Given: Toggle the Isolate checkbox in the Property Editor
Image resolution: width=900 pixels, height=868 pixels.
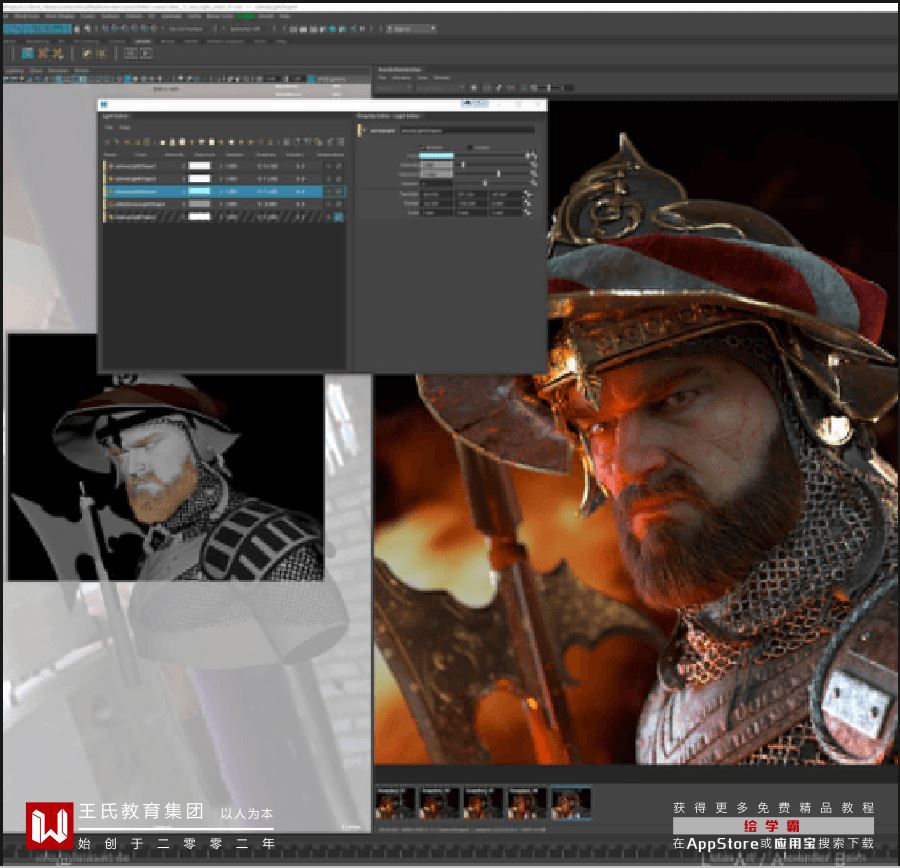Looking at the screenshot, I should tap(470, 148).
